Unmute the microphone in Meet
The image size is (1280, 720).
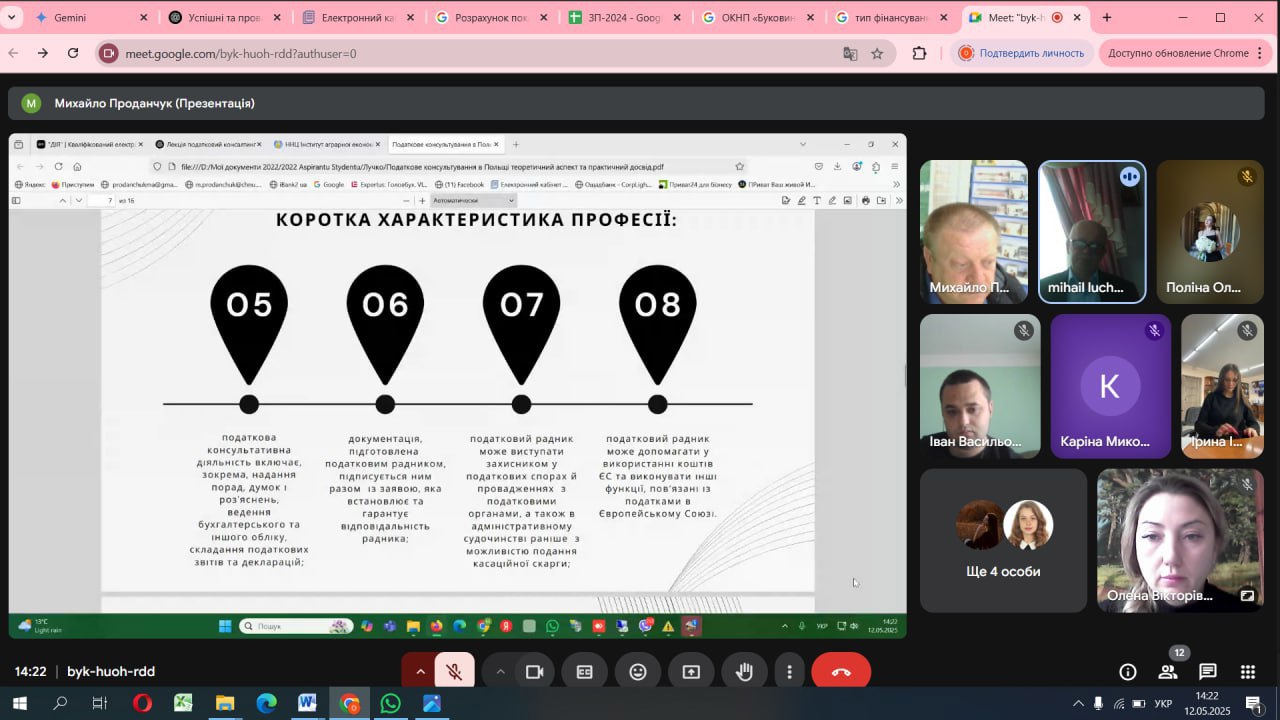click(454, 672)
